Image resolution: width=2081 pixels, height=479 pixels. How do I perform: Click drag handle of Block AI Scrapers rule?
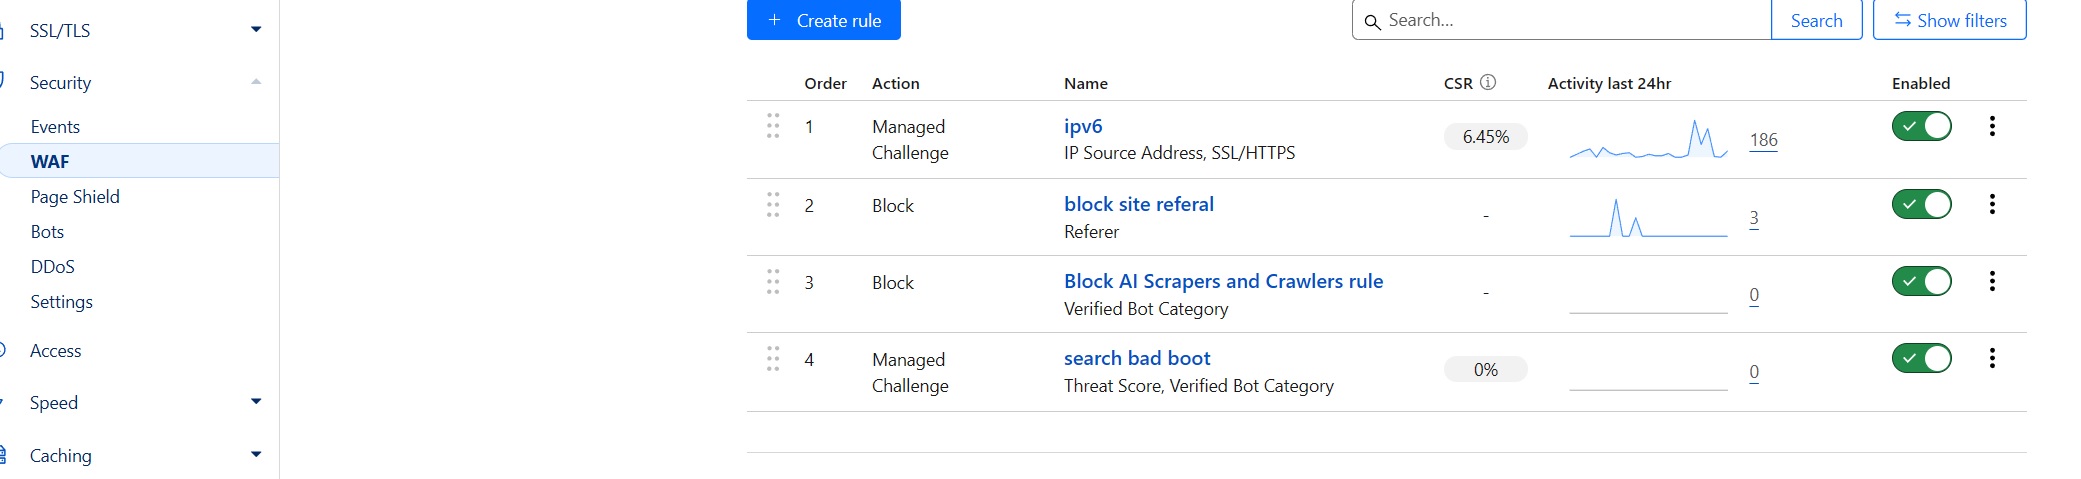click(x=773, y=282)
